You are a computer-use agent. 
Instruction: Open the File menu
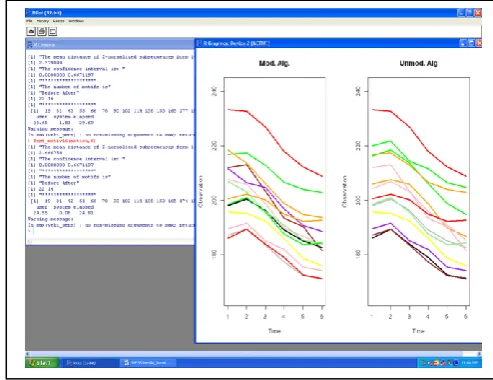(x=29, y=21)
